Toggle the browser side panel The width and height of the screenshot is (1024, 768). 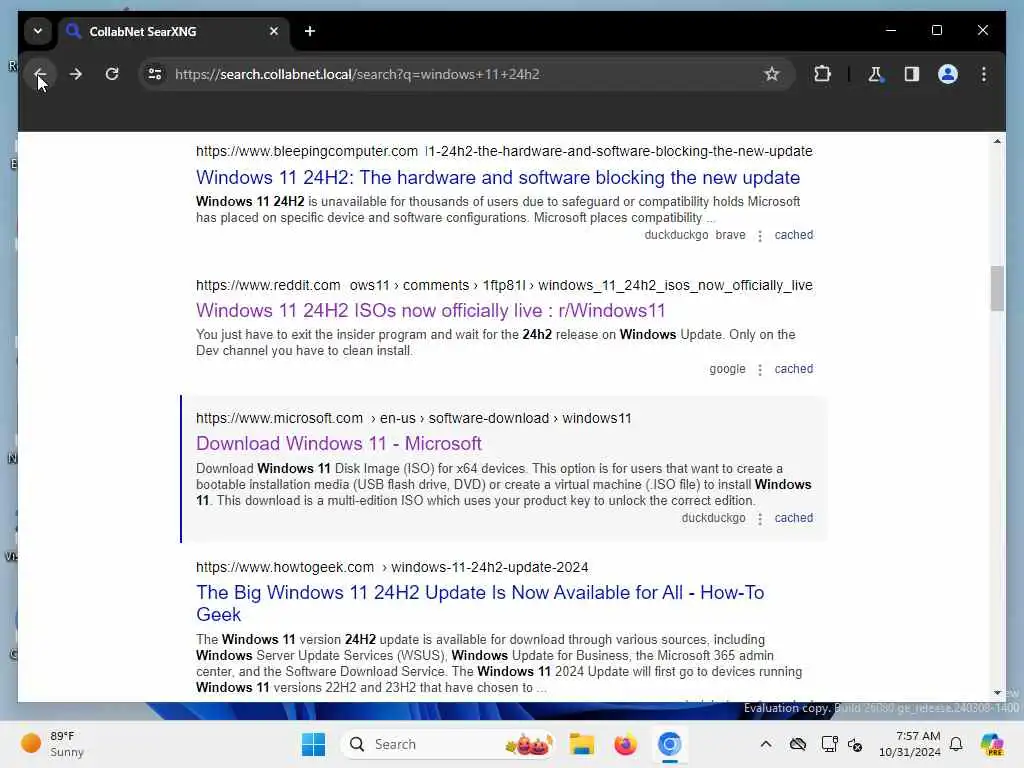tap(912, 74)
